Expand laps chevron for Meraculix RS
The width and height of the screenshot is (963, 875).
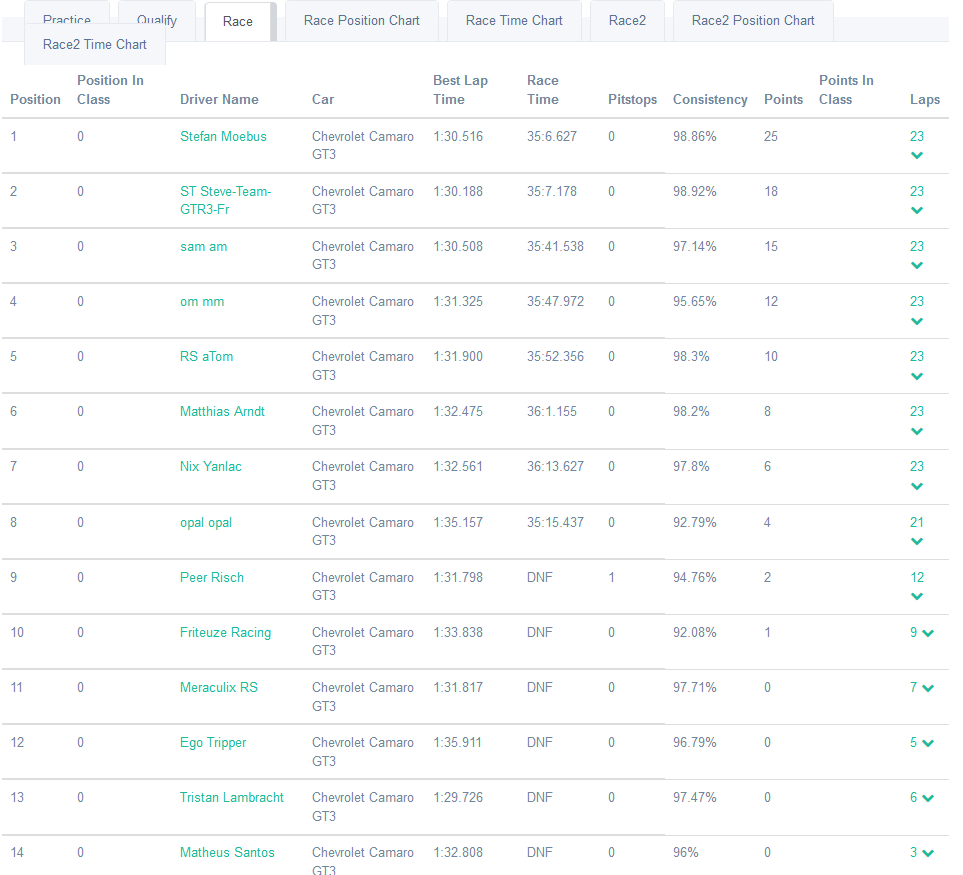click(x=928, y=688)
